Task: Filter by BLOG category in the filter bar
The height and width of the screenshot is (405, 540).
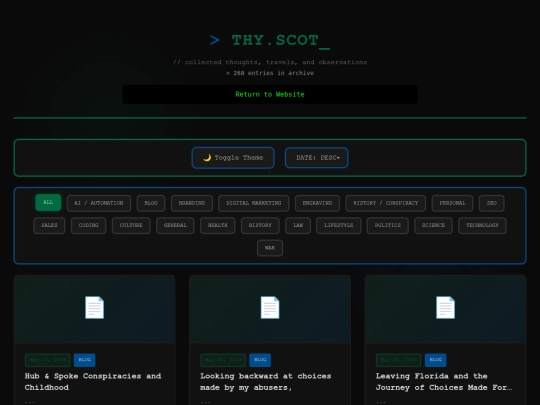Action: point(151,203)
